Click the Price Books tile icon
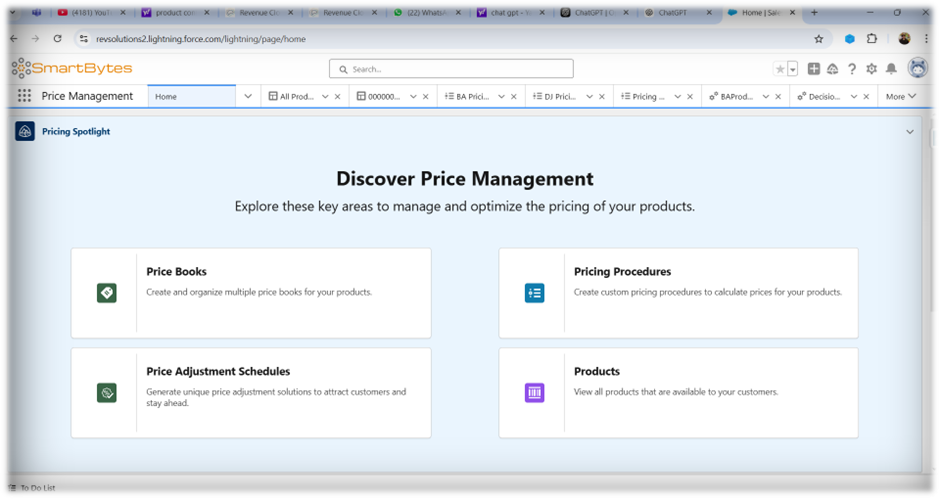The height and width of the screenshot is (499, 940). 107,293
